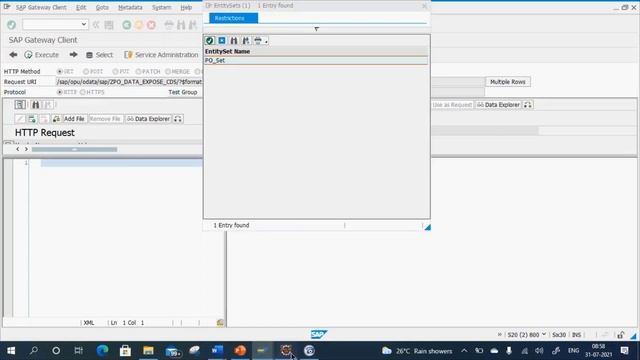Click the resize corner triangle of EntitySets popup
Image resolution: width=640 pixels, height=360 pixels.
pos(427,227)
